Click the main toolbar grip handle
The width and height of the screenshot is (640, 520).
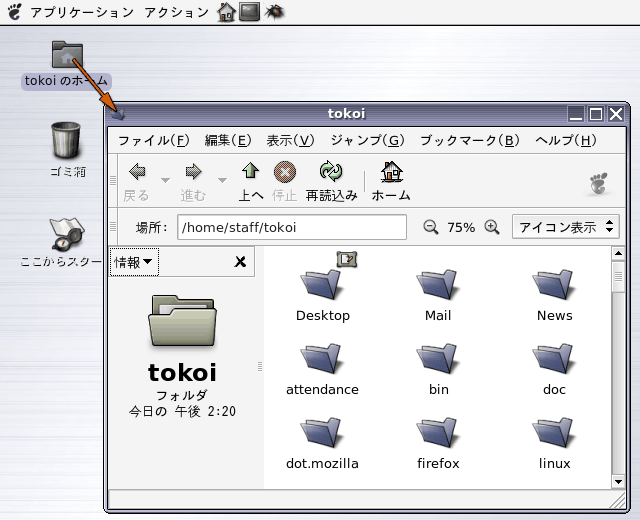point(113,180)
